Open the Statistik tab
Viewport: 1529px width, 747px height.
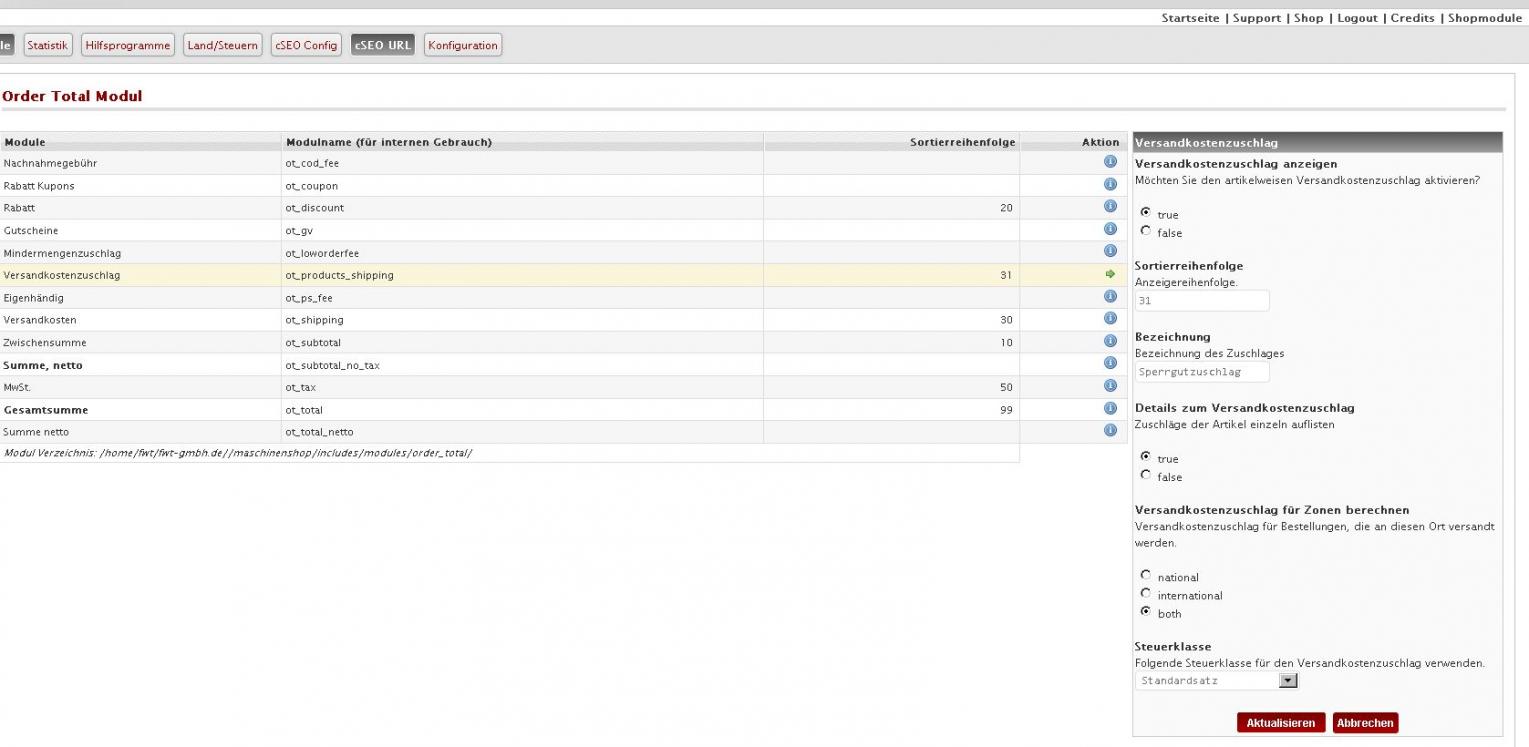(48, 45)
